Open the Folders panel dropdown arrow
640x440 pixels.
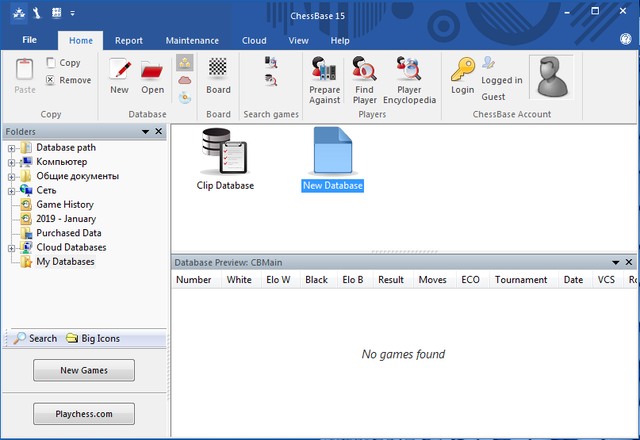(x=145, y=132)
